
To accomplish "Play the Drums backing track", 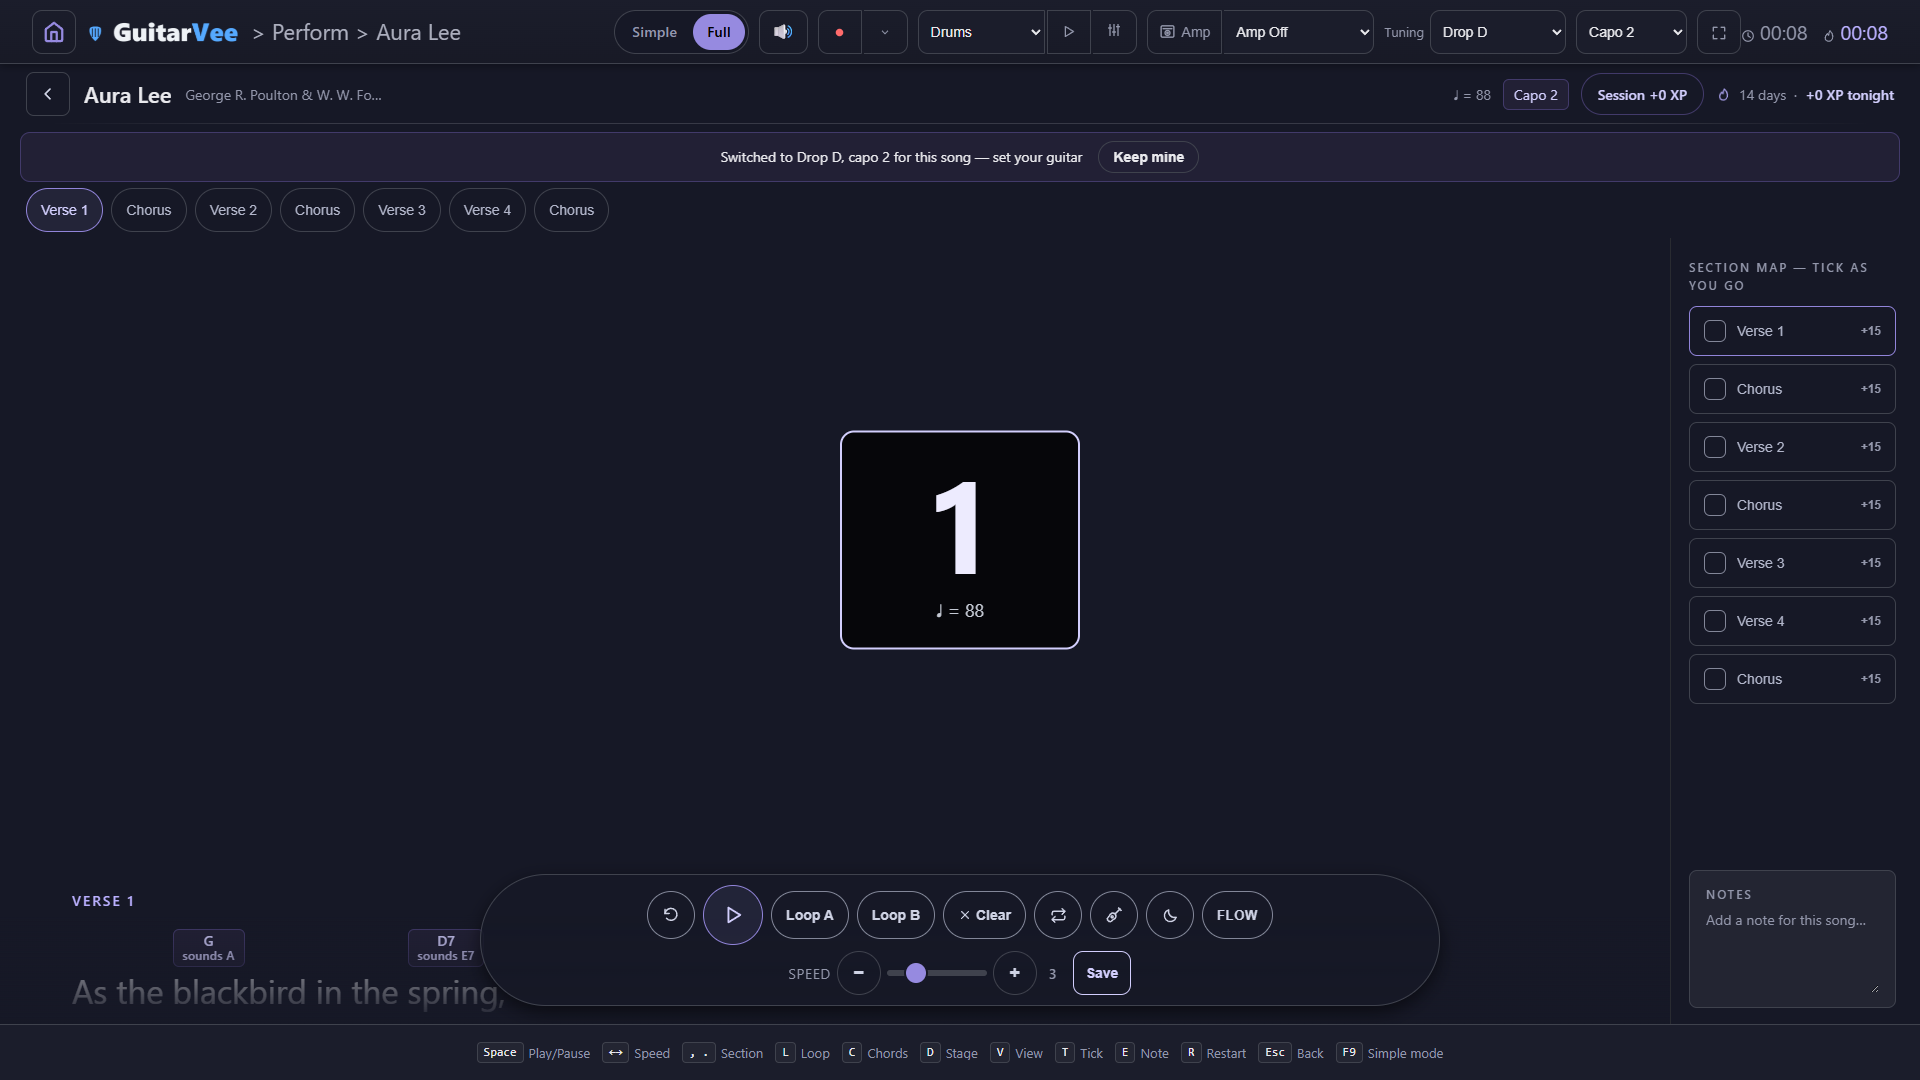I will pyautogui.click(x=1069, y=32).
